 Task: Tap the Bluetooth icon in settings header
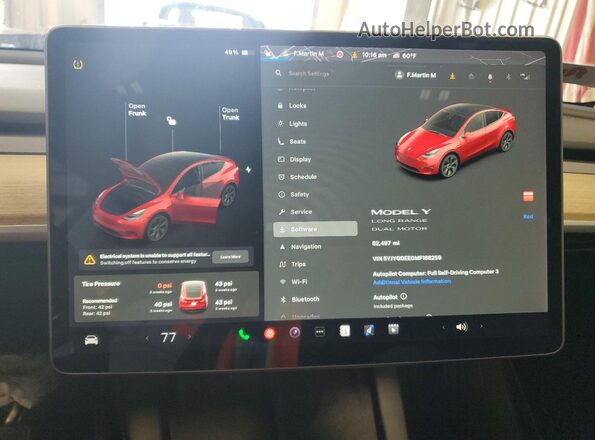pos(508,77)
